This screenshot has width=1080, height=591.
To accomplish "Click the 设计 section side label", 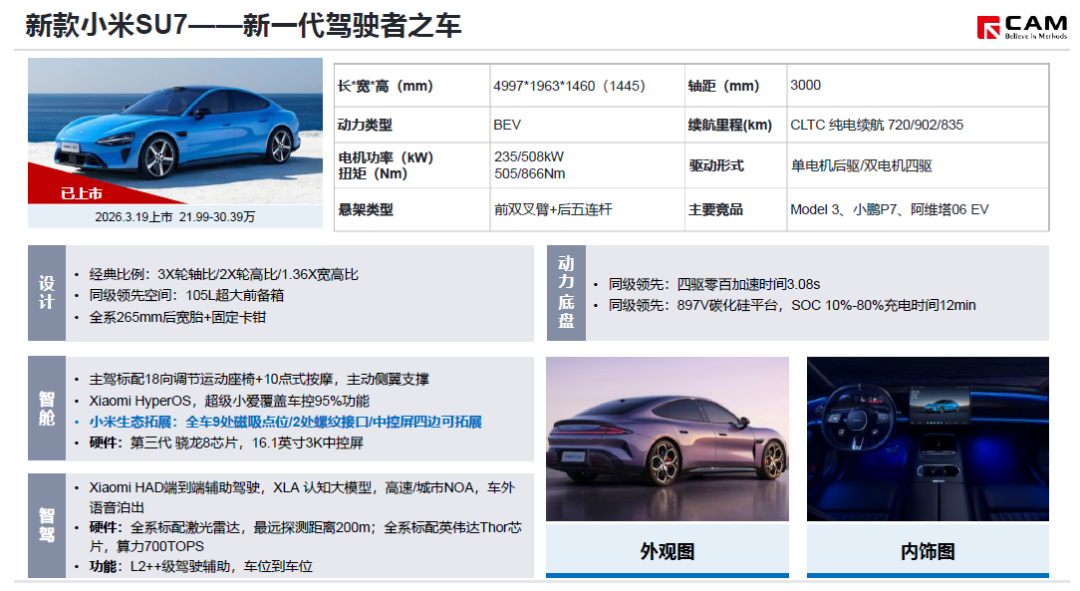I will click(x=47, y=293).
